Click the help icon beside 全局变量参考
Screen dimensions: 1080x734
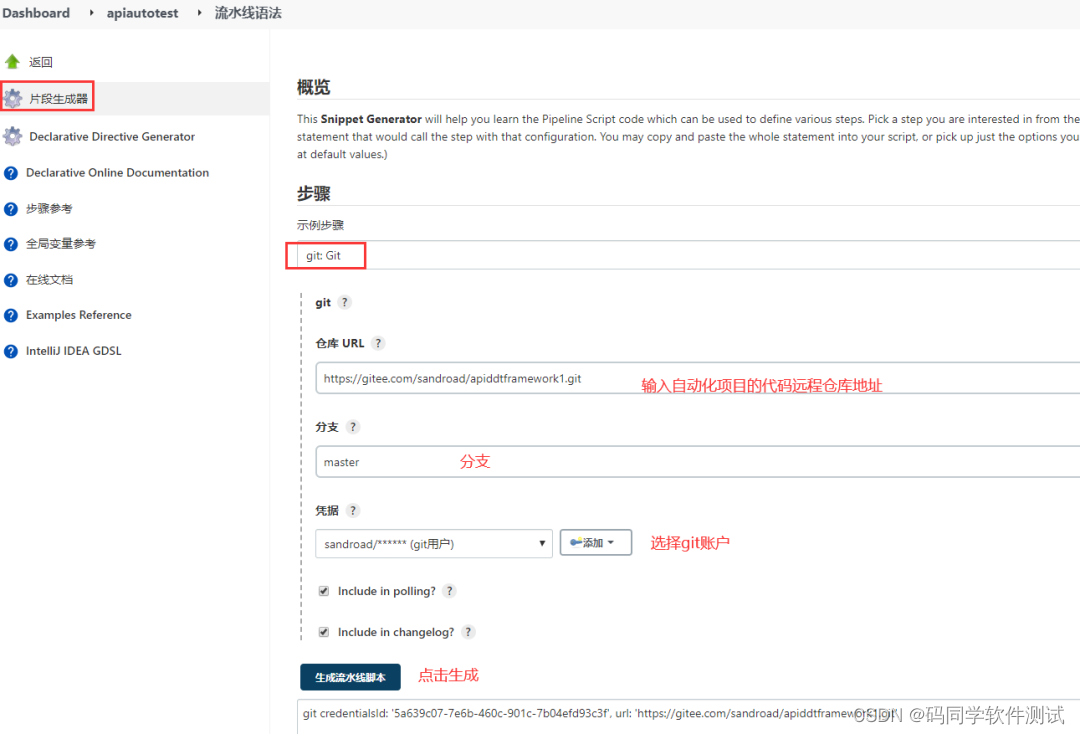point(11,244)
